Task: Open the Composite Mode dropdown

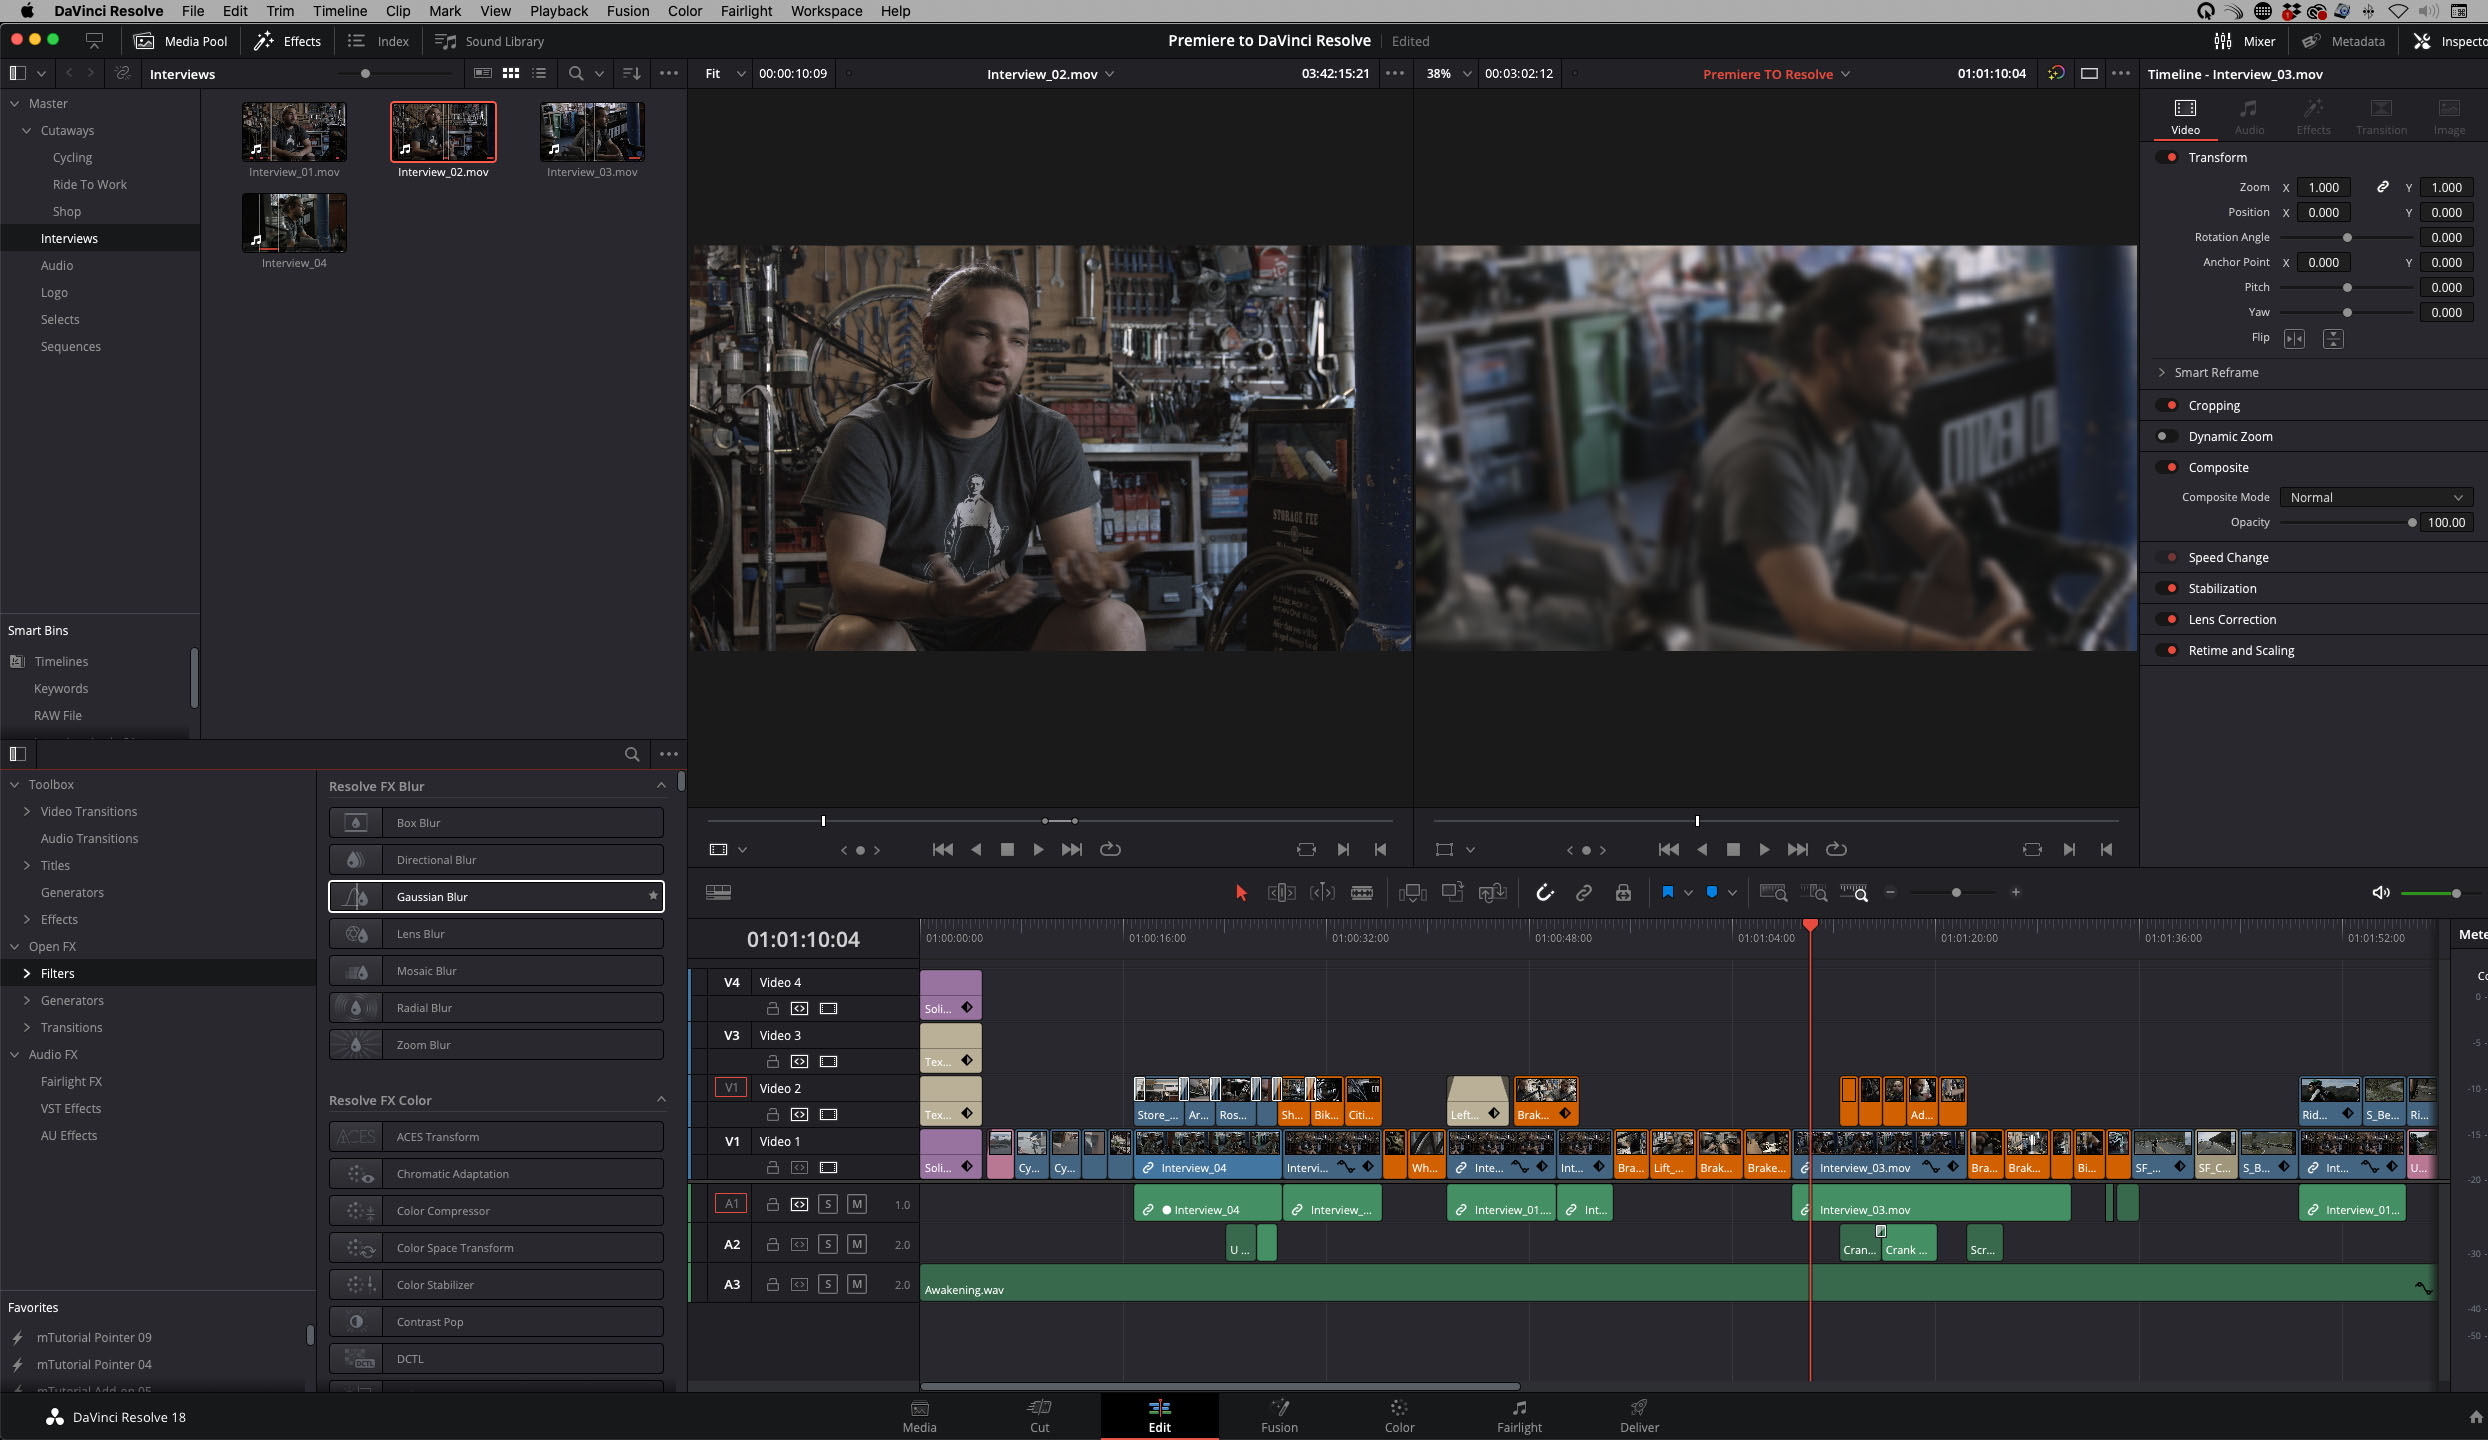Action: (x=2375, y=497)
